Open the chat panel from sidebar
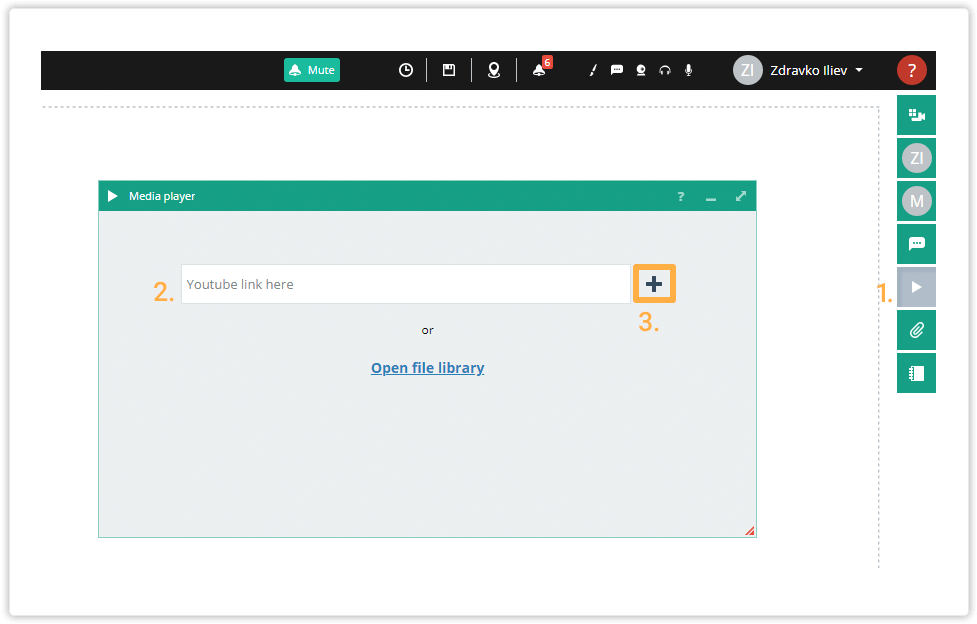This screenshot has width=977, height=624. pyautogui.click(x=916, y=243)
